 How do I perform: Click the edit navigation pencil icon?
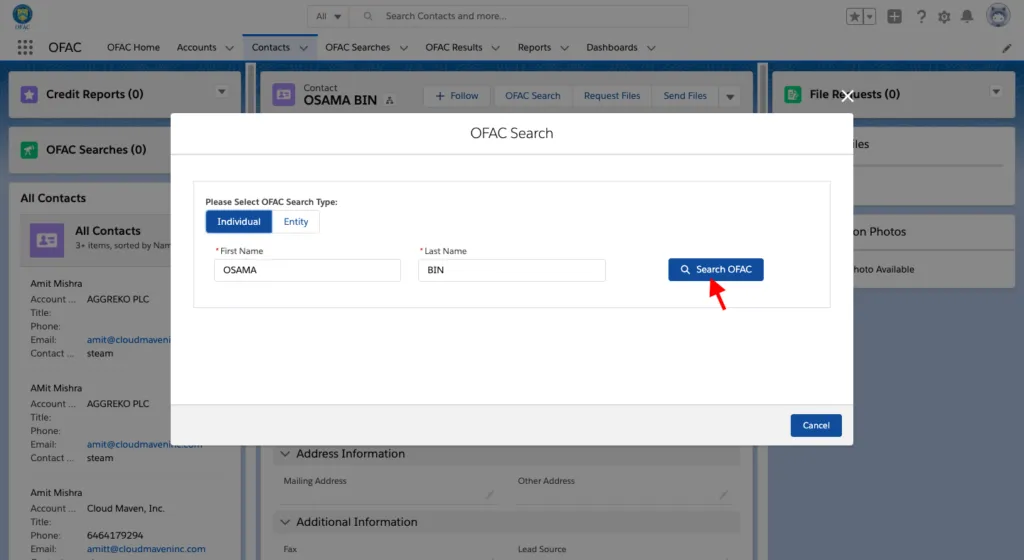(x=1006, y=48)
